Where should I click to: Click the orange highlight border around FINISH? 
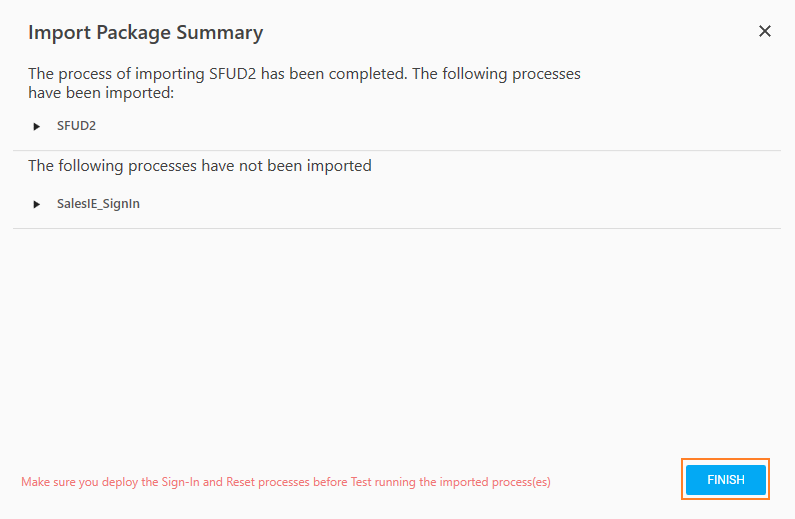coord(684,480)
